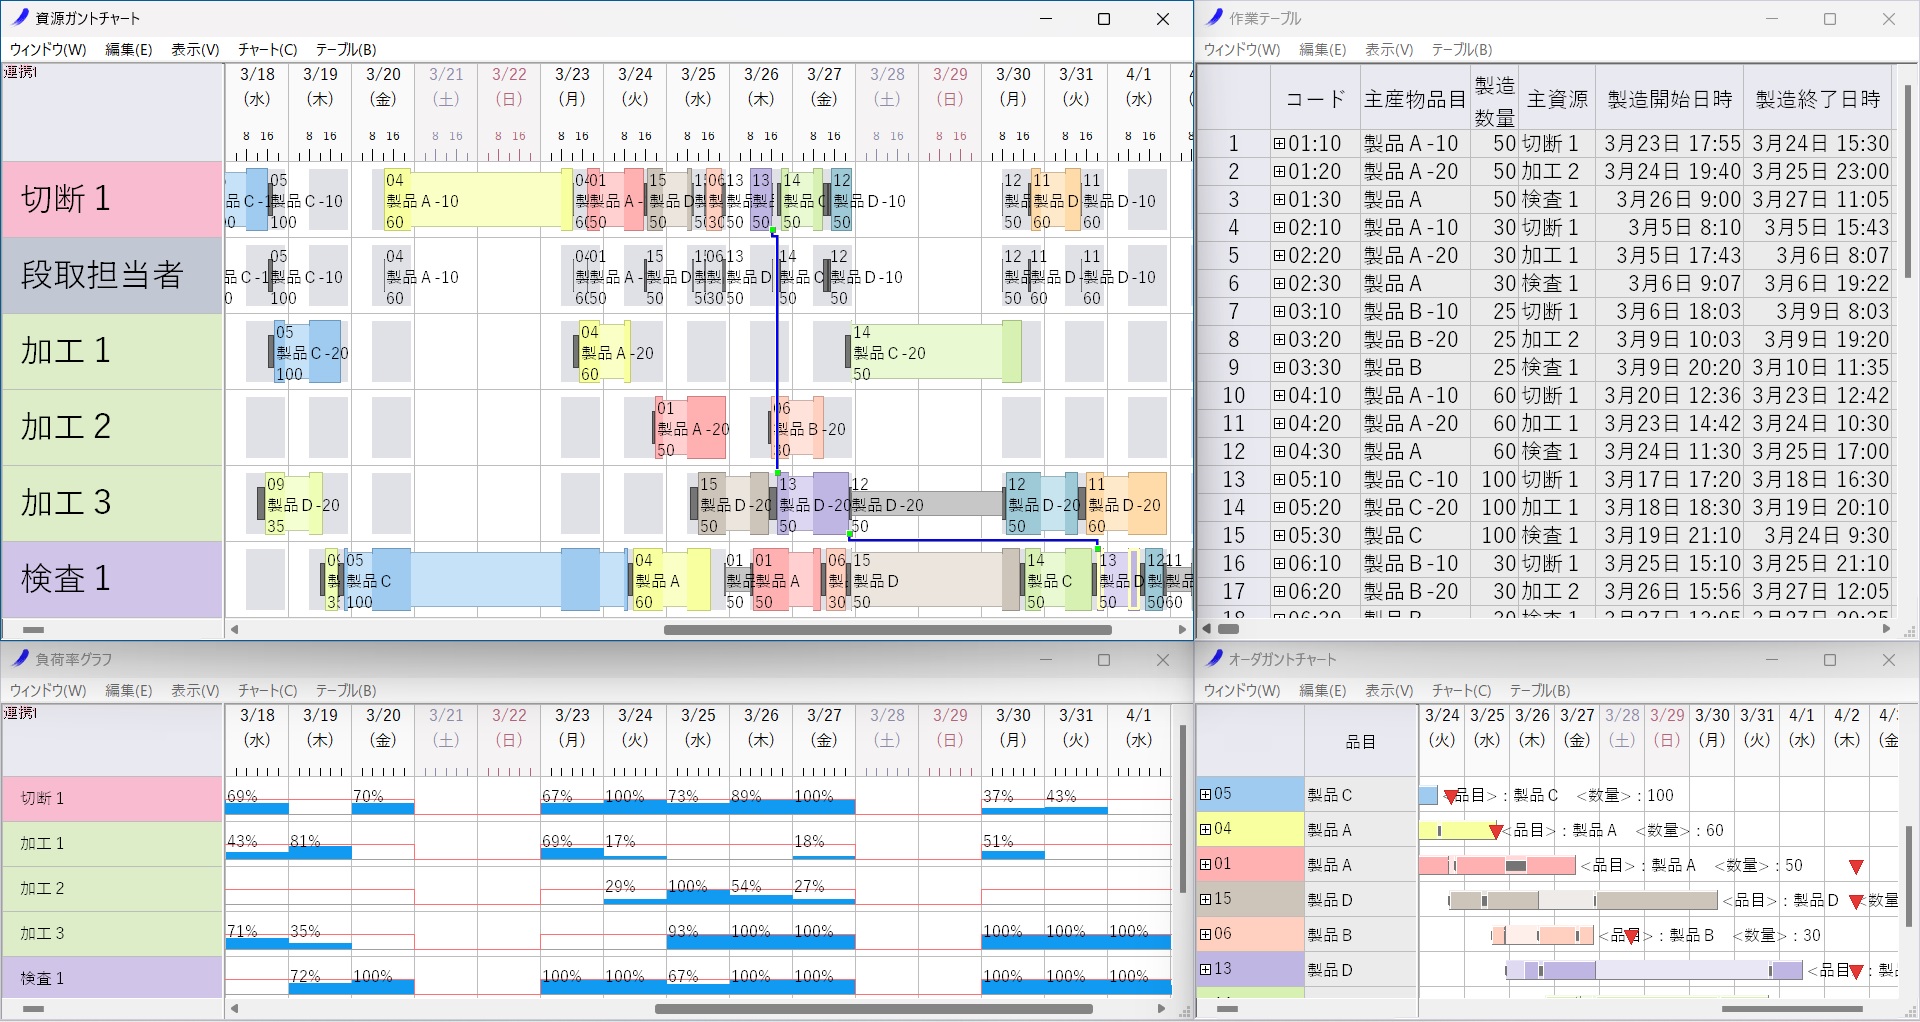The width and height of the screenshot is (1920, 1022).
Task: Click 3/23 (月) date header in resource Gantt
Action: pos(572,87)
